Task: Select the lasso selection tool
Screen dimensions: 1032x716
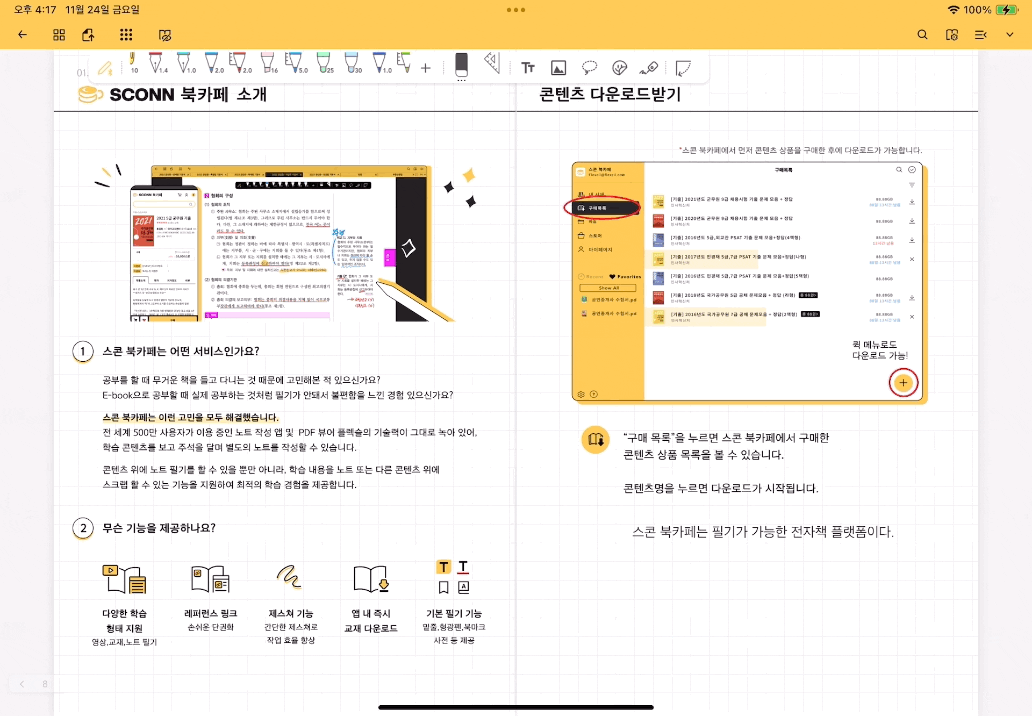Action: 589,68
